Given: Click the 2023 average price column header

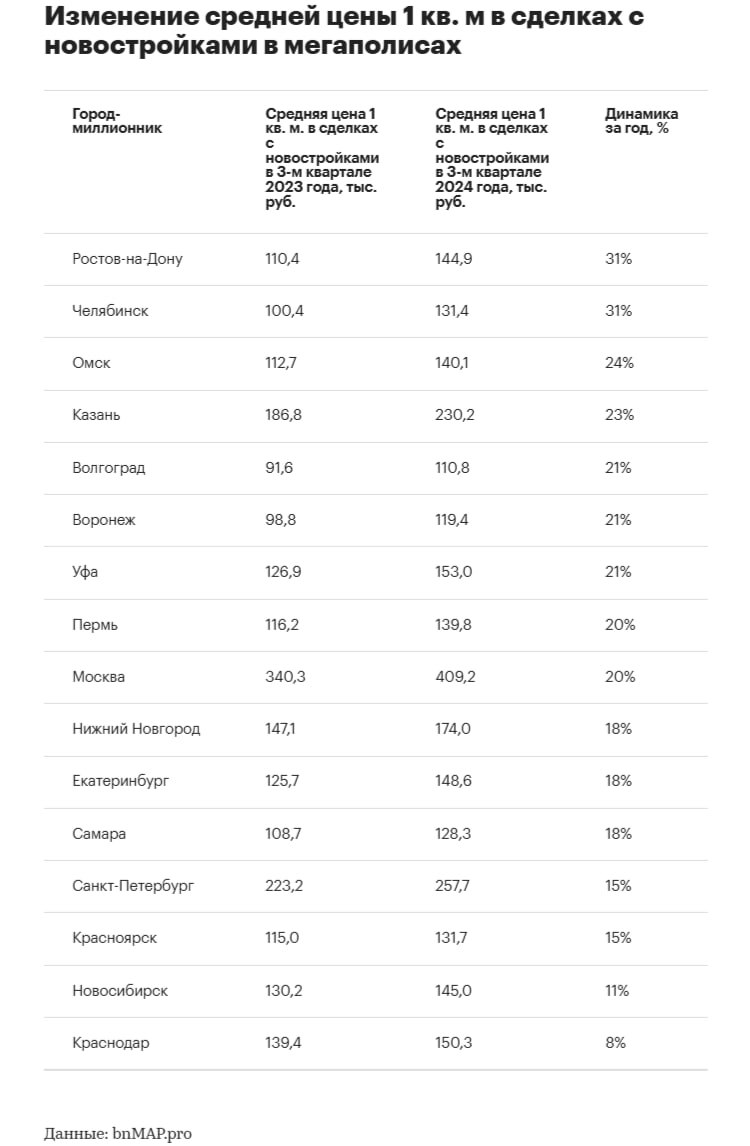Looking at the screenshot, I should (322, 158).
